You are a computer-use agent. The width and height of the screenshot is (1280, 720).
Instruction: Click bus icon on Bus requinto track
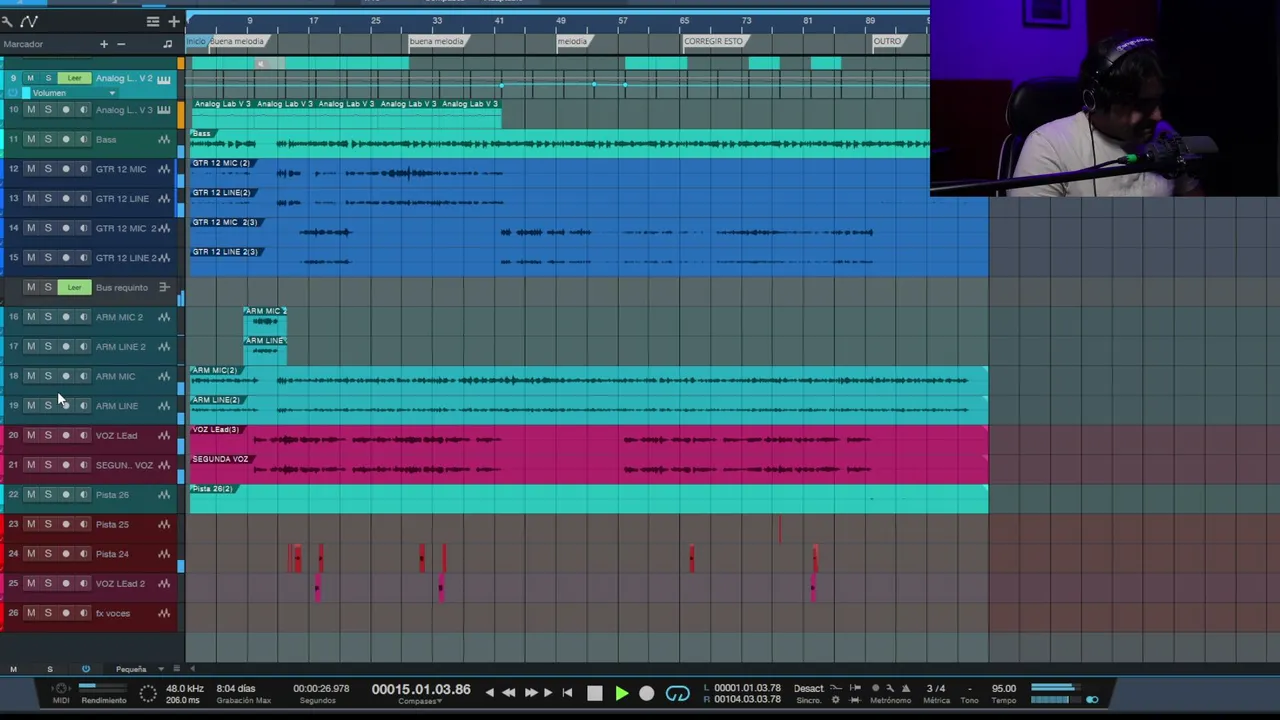coord(164,288)
